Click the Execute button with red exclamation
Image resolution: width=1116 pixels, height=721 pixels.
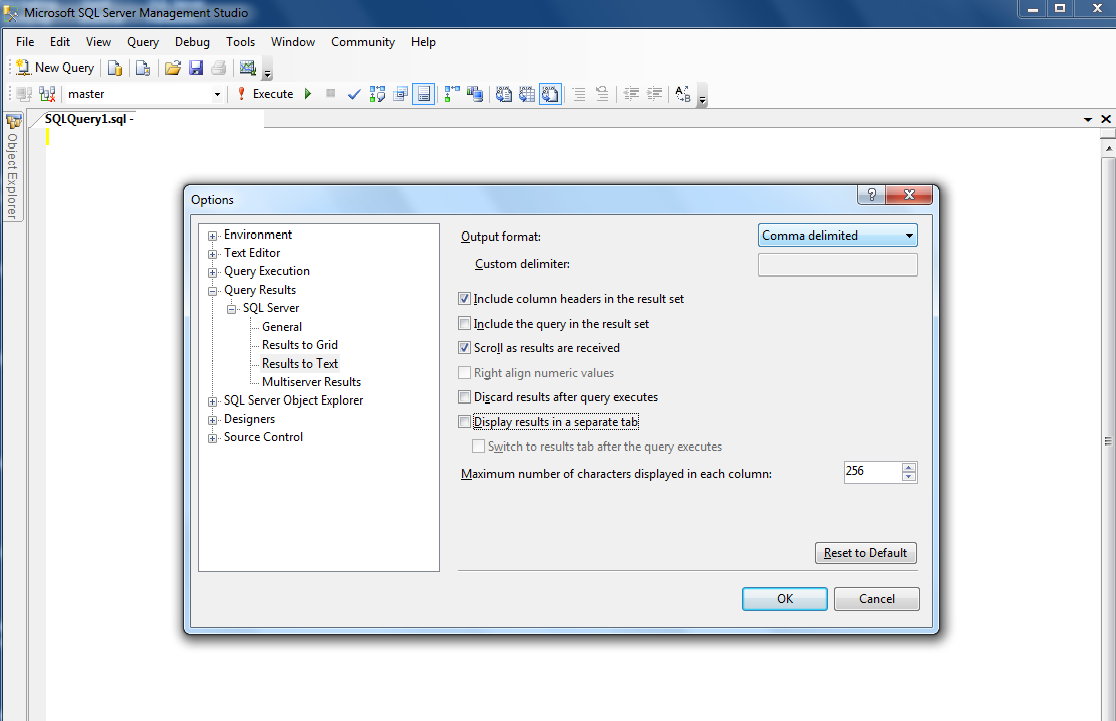coord(265,94)
